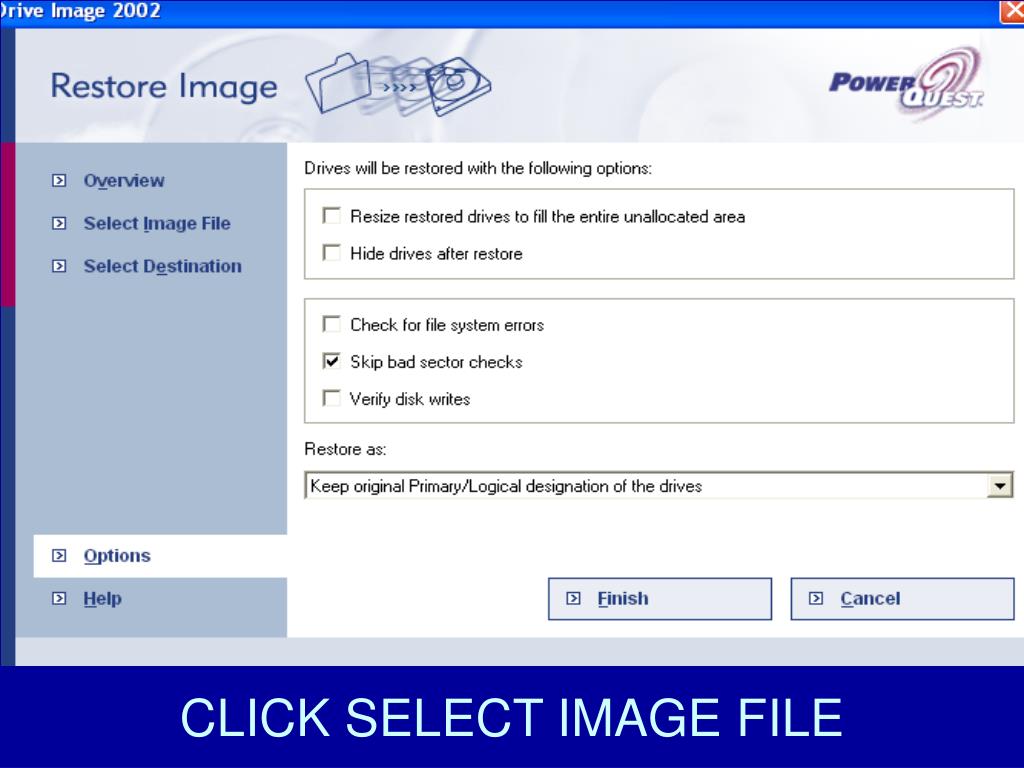Screen dimensions: 1024x768
Task: Click the Cancel button
Action: (x=902, y=599)
